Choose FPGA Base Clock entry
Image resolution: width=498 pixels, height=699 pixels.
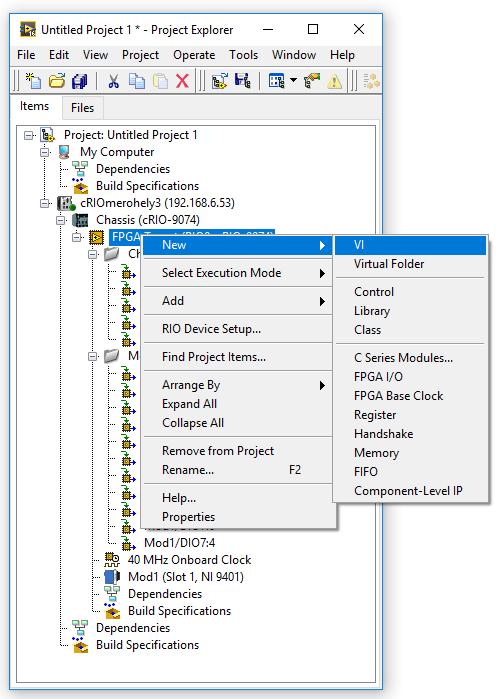coord(410,396)
